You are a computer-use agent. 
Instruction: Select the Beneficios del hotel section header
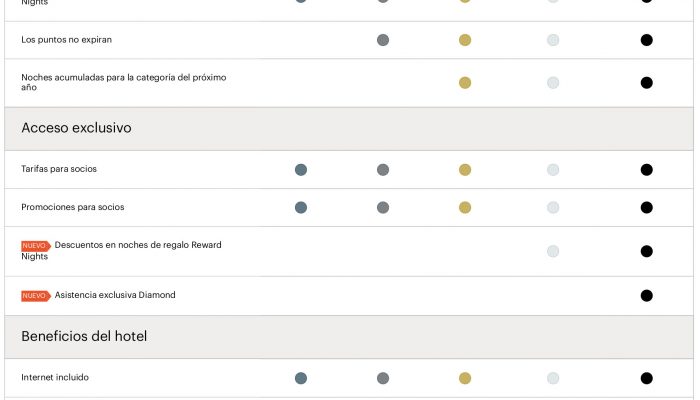[x=349, y=337]
